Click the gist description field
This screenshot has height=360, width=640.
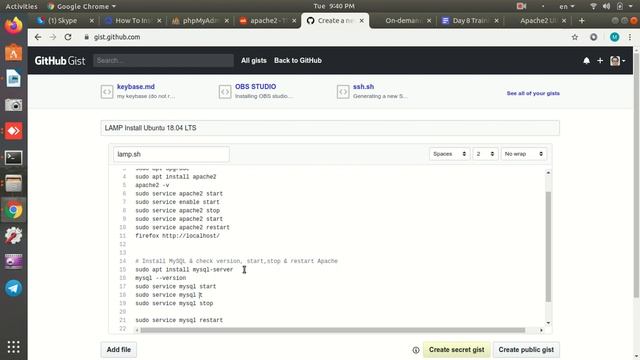pos(330,128)
